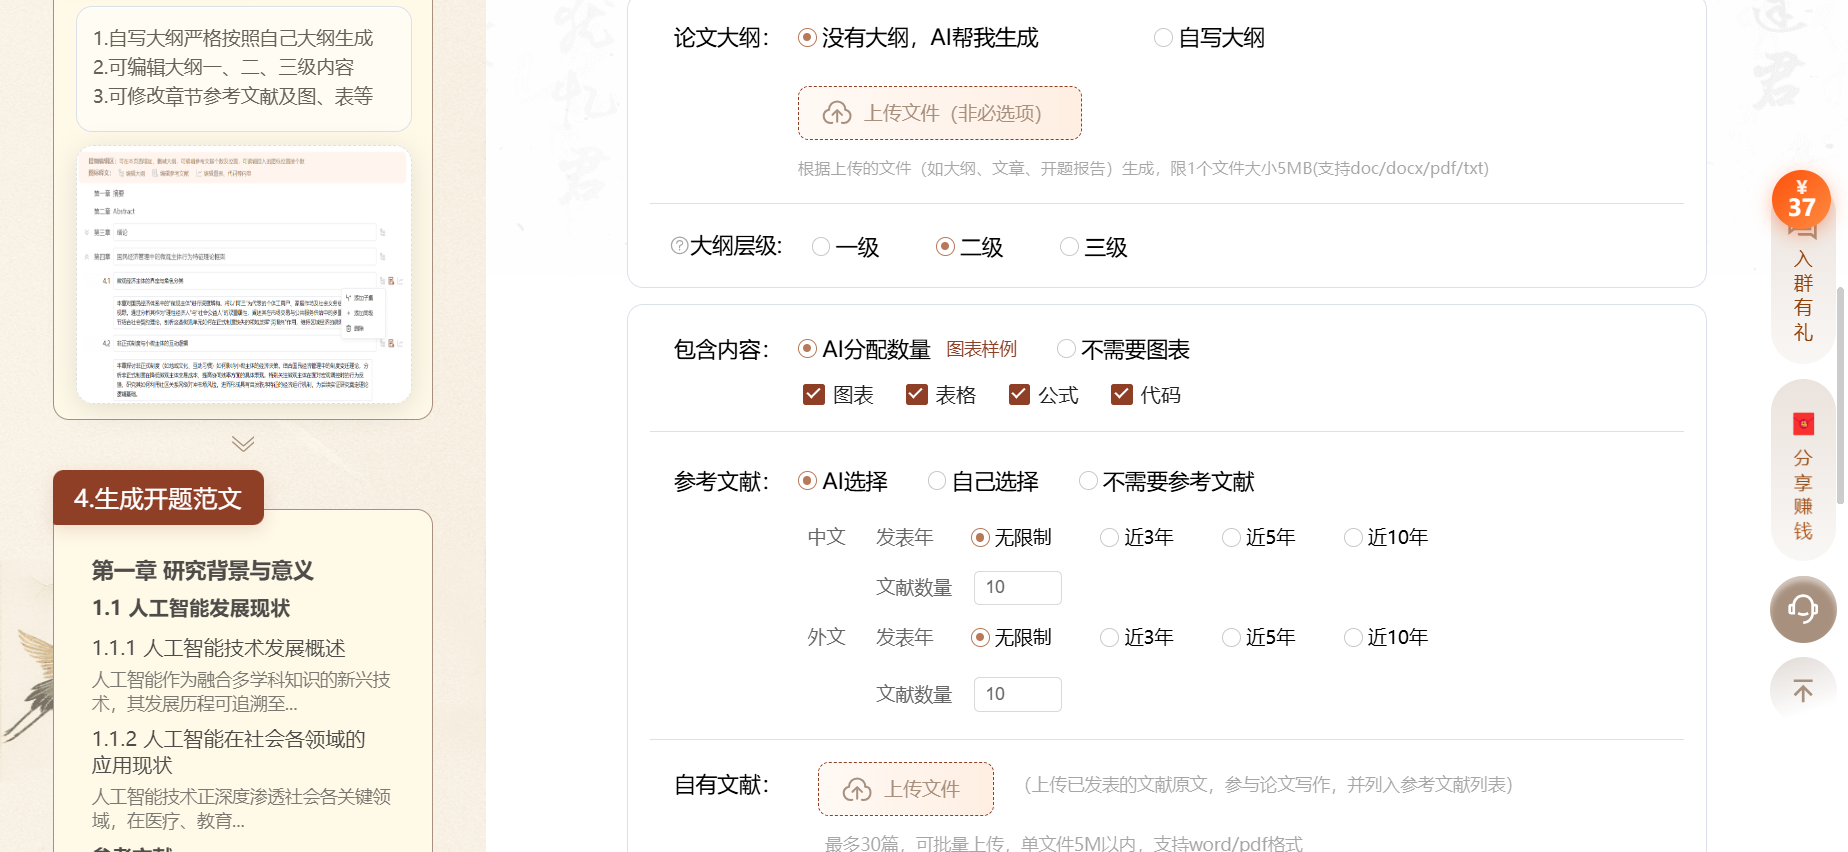1848x852 pixels.
Task: Click subsection 1.1.1 人工智能技术发展概述
Action: pyautogui.click(x=219, y=648)
